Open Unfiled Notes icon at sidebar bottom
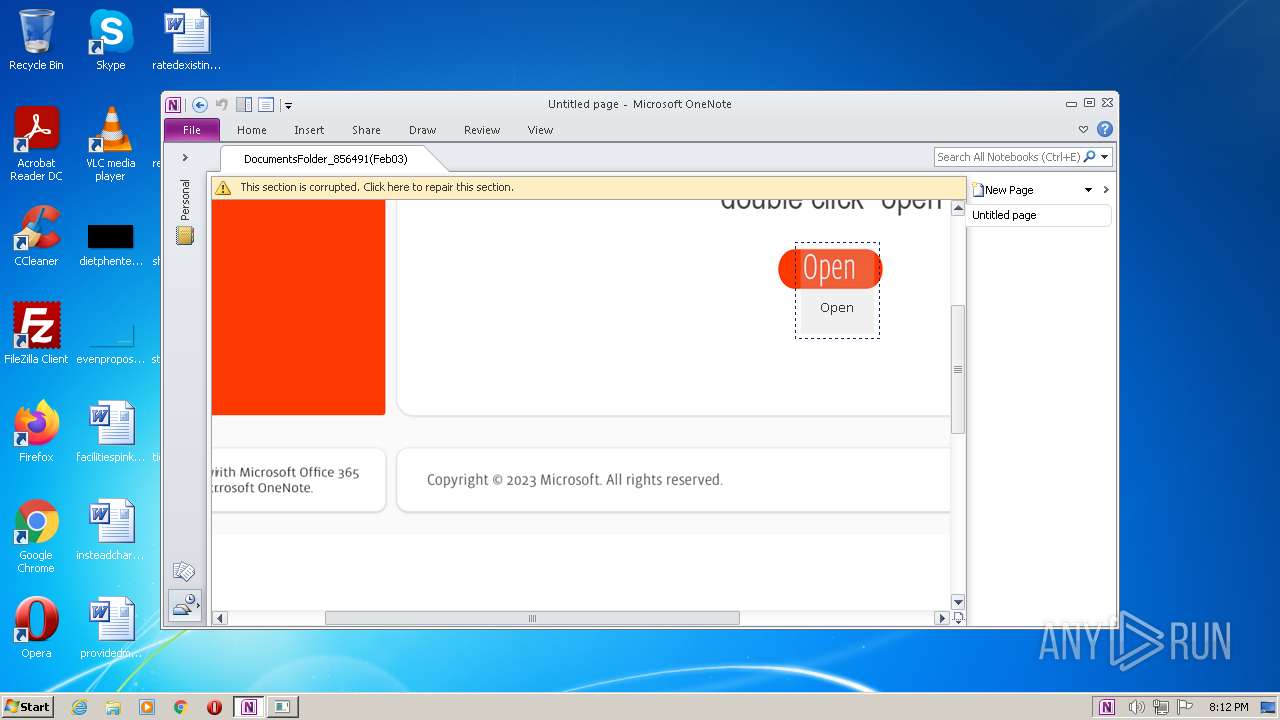The image size is (1280, 720). pyautogui.click(x=184, y=572)
